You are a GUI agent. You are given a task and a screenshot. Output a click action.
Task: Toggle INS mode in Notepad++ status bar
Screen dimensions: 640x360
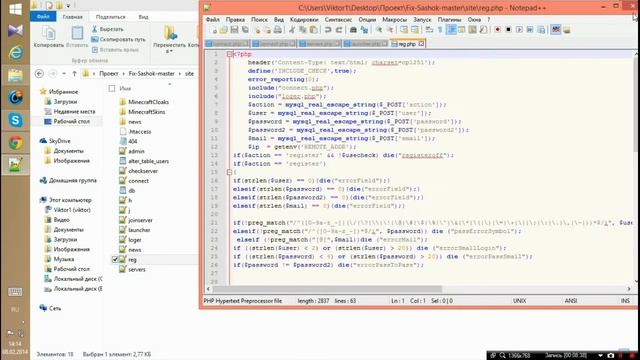click(x=625, y=301)
